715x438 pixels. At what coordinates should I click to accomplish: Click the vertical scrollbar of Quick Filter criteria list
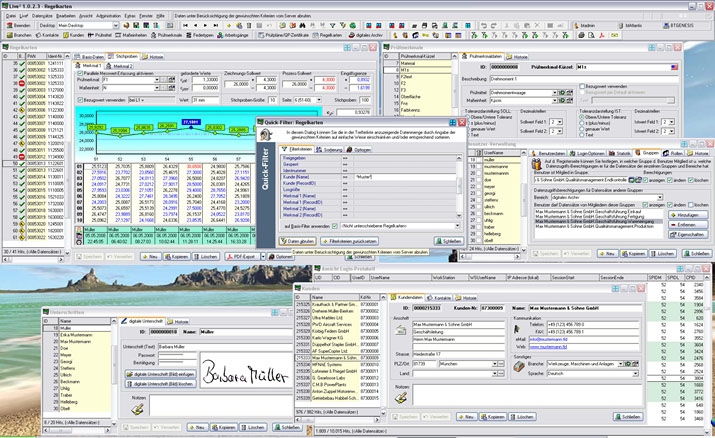point(459,186)
